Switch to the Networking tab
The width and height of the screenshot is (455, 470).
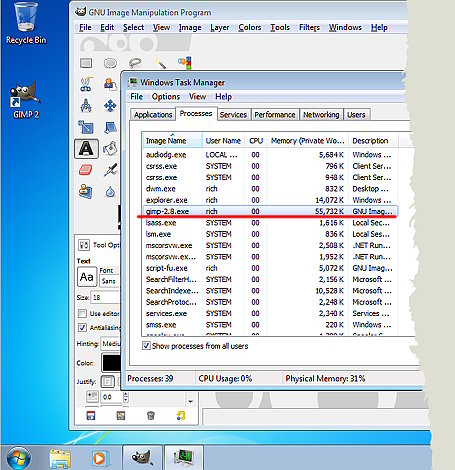[321, 114]
